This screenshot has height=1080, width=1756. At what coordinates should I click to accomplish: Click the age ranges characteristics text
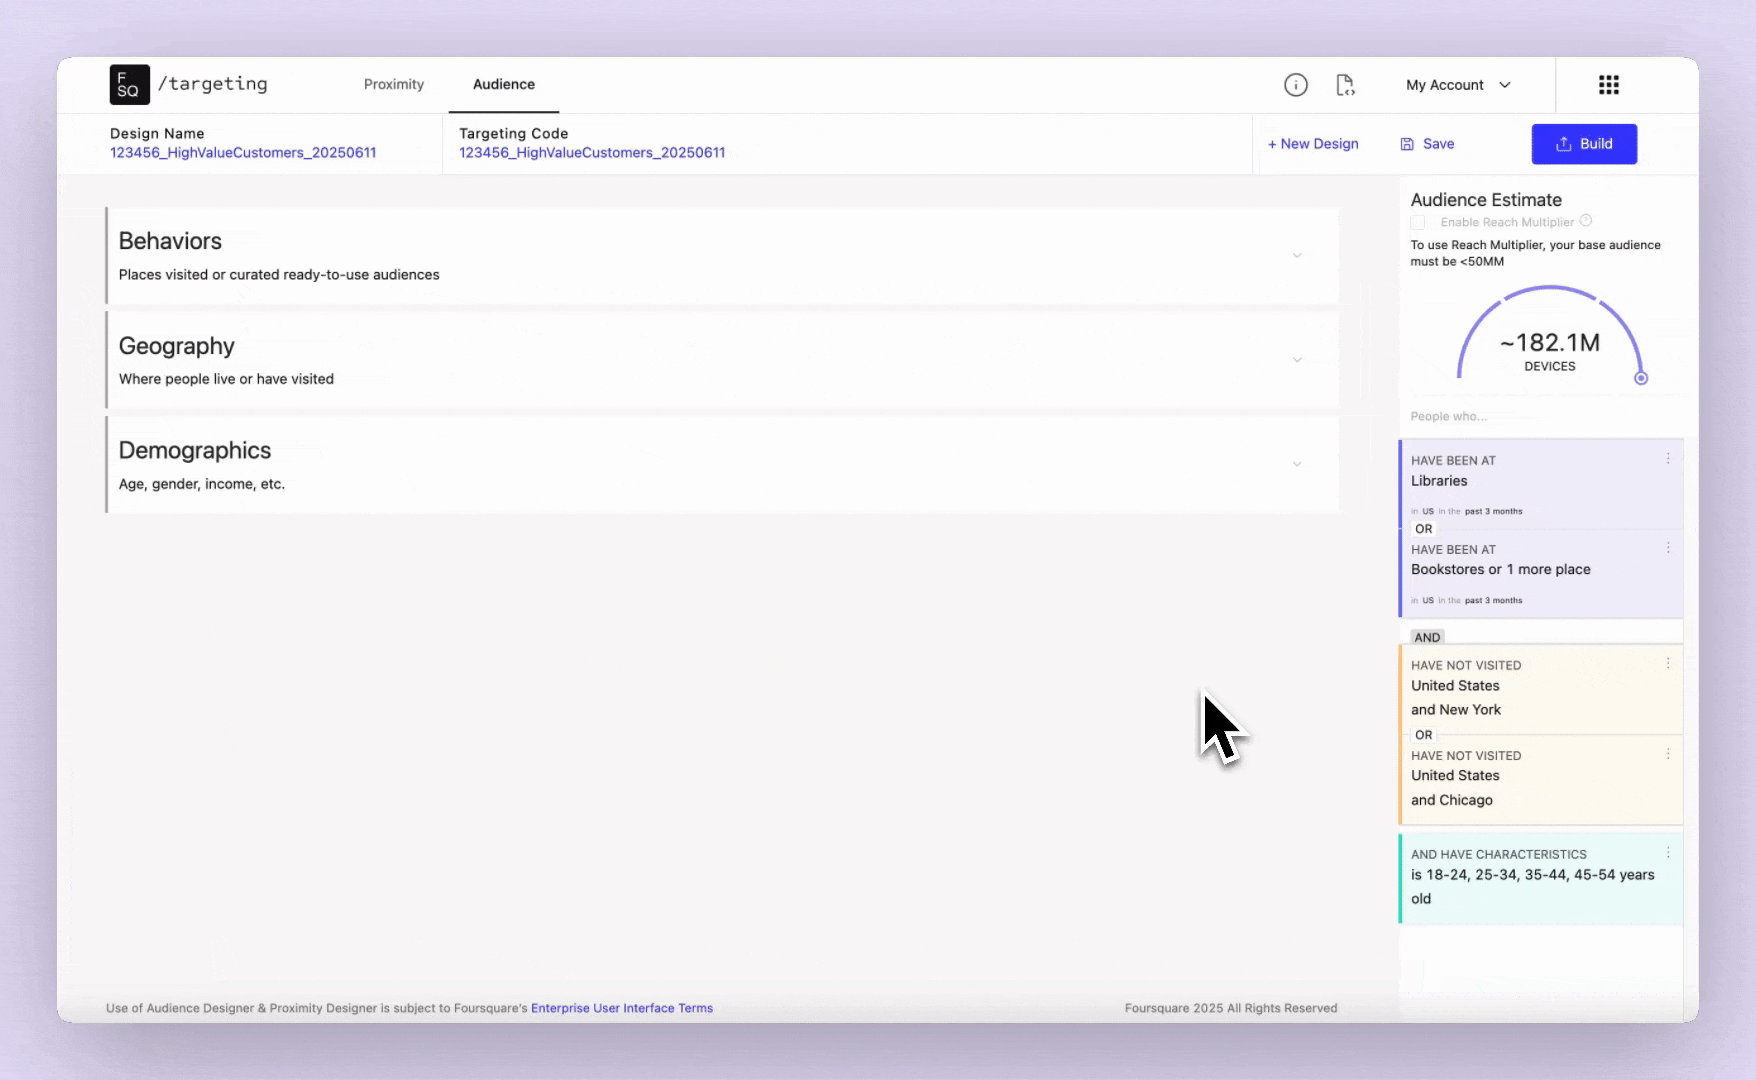(1532, 886)
